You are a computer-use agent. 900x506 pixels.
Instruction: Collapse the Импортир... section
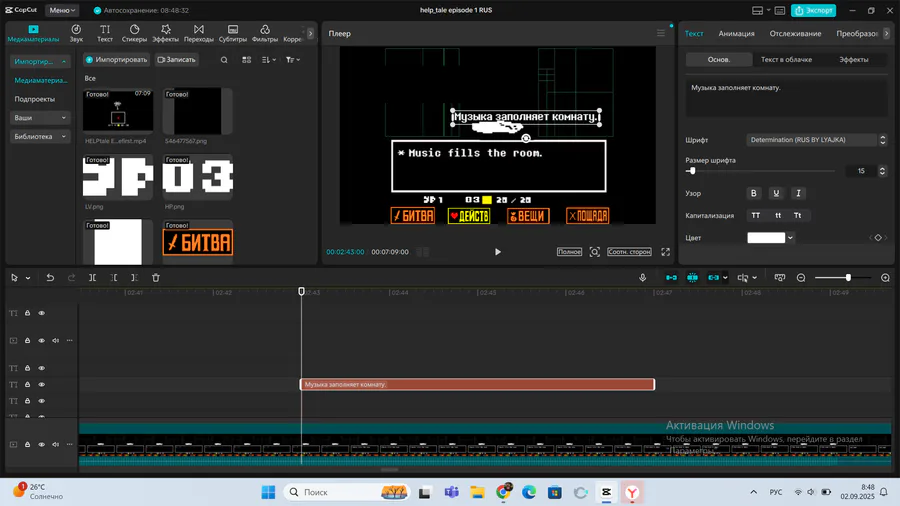(x=39, y=61)
